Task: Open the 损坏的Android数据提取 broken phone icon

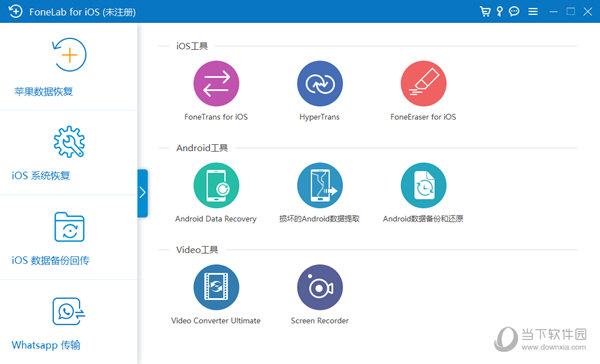Action: 320,185
